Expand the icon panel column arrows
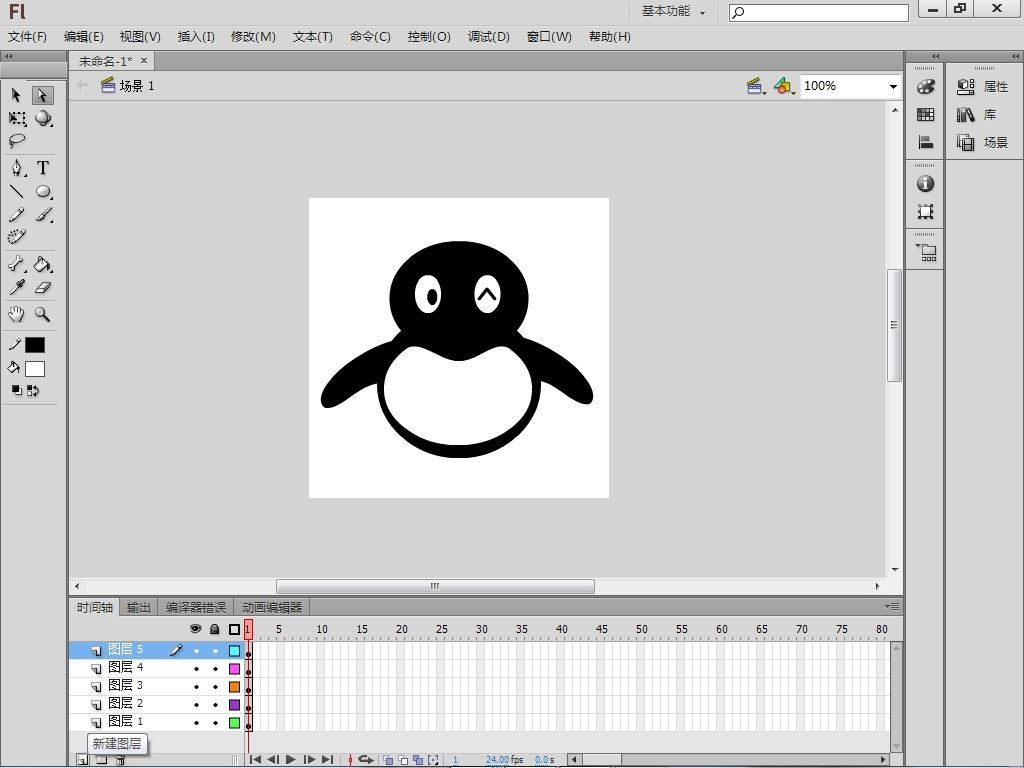 click(935, 57)
